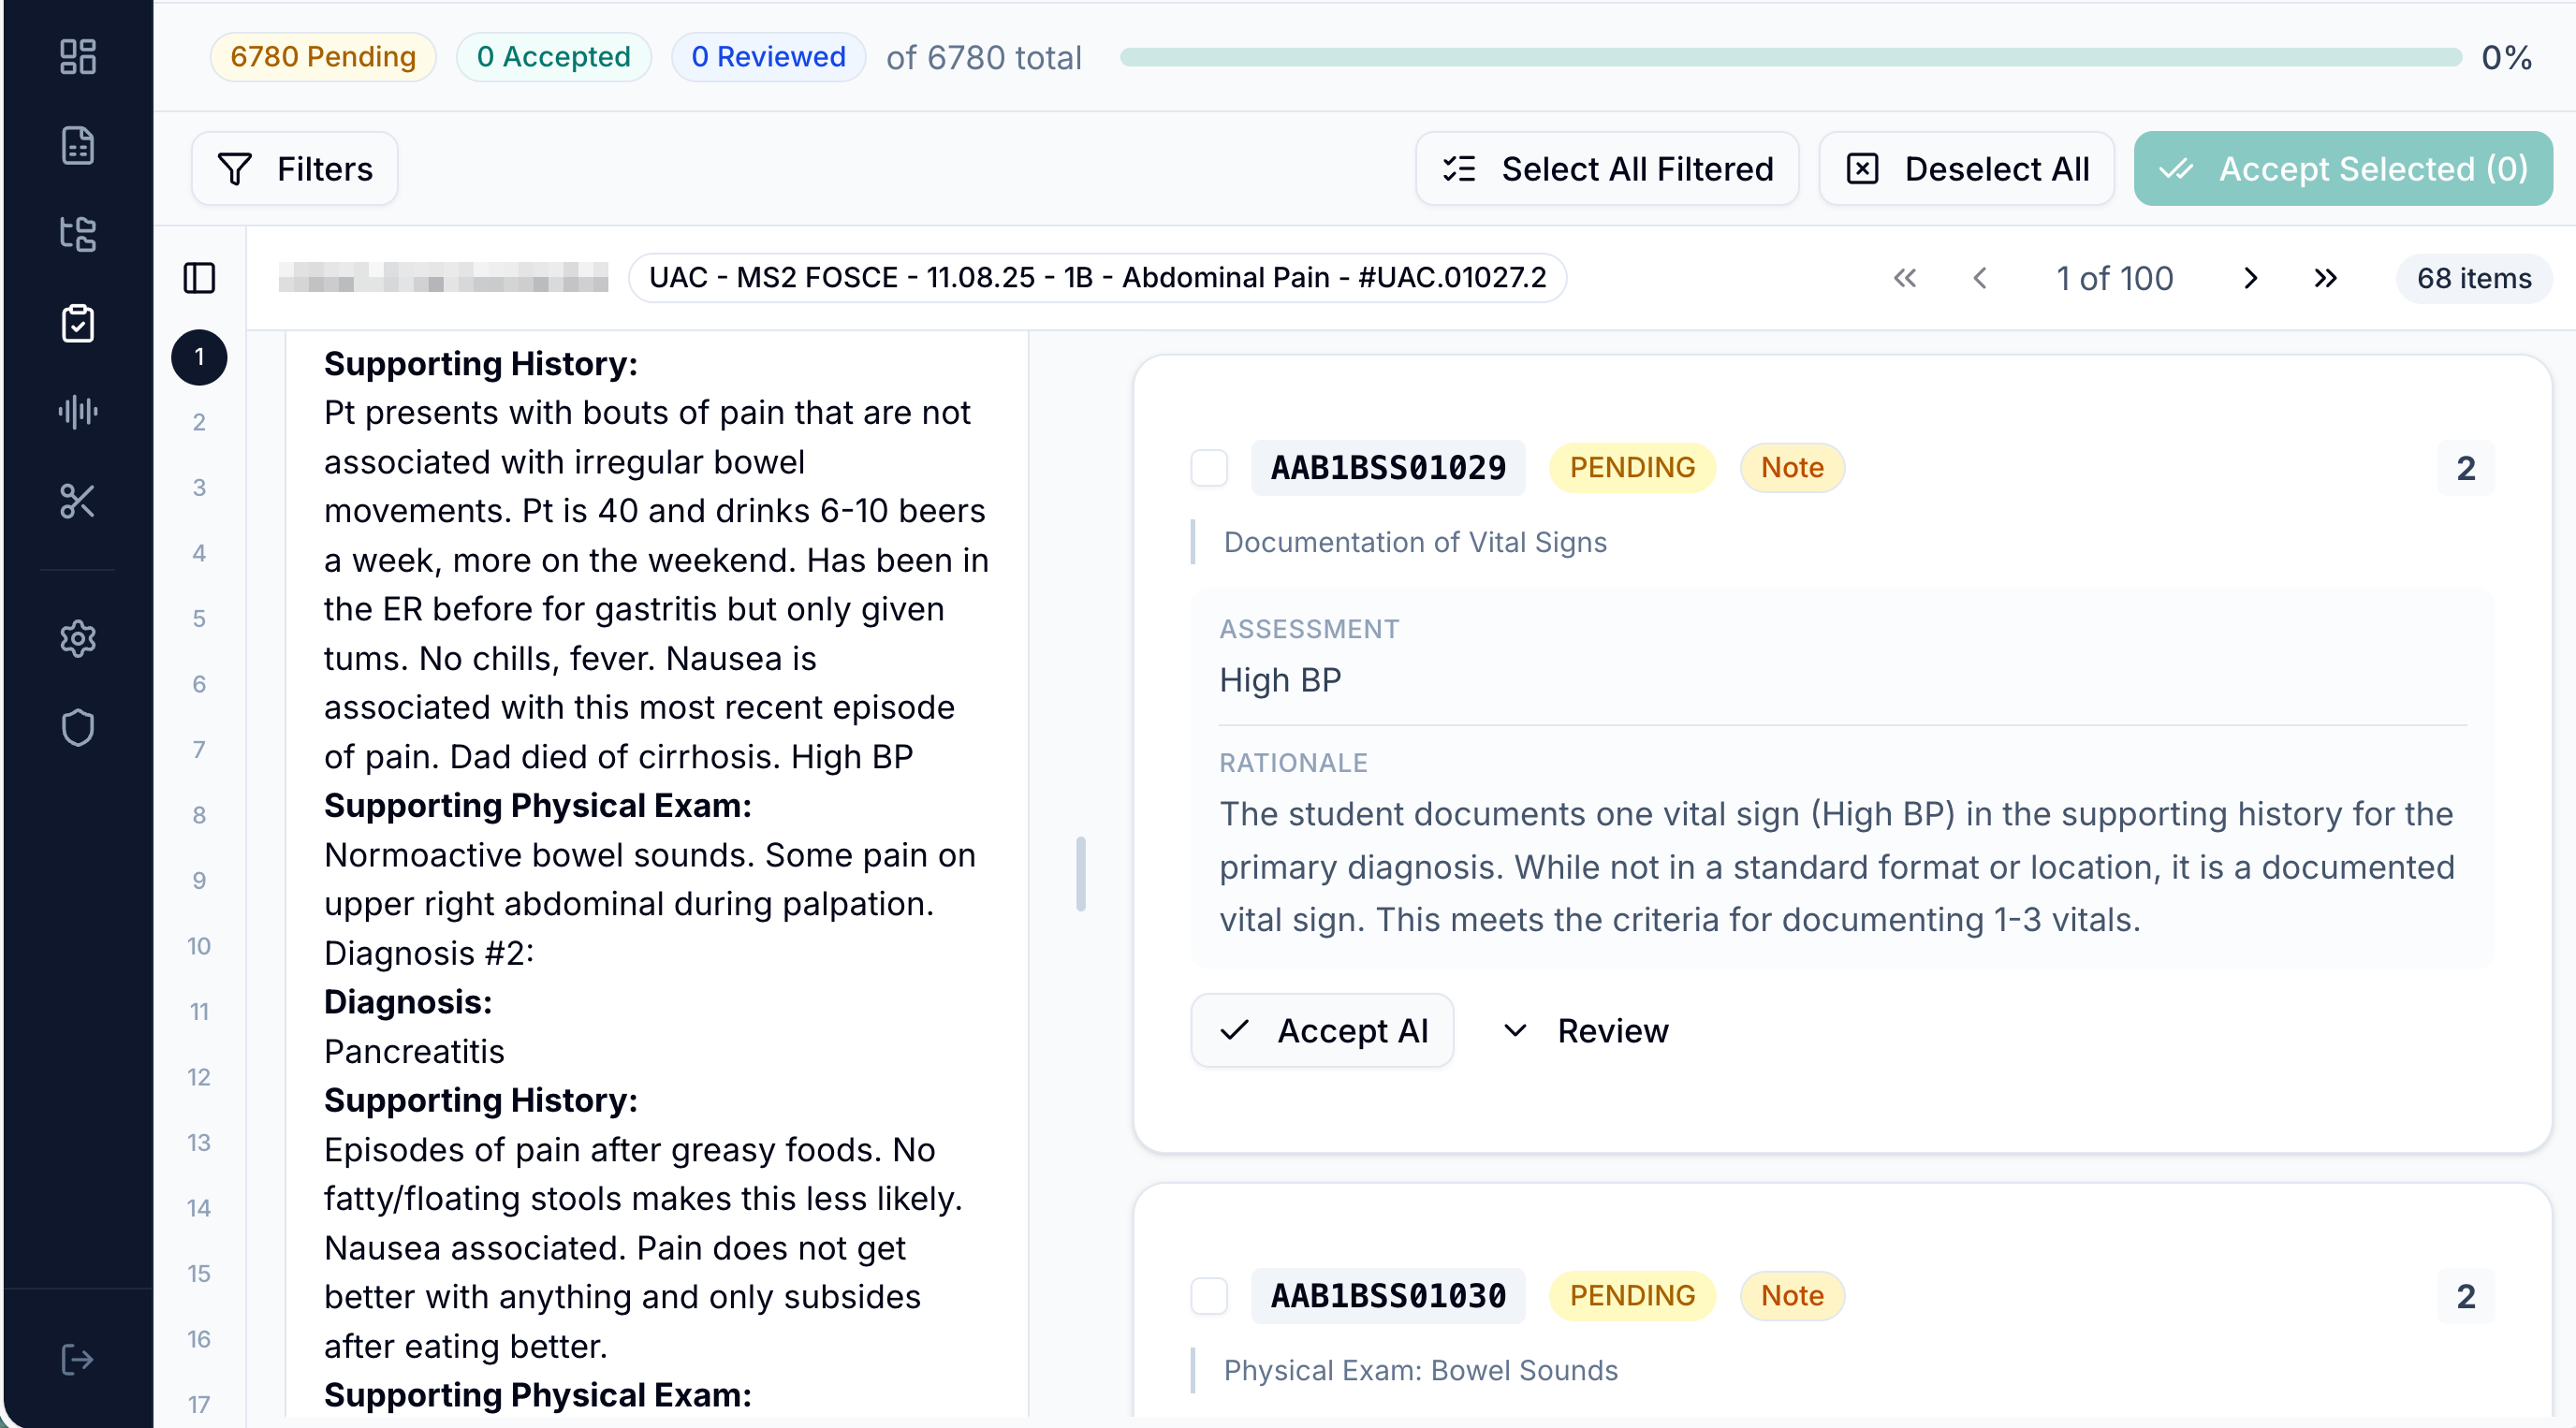Select student number 5 in list

199,619
